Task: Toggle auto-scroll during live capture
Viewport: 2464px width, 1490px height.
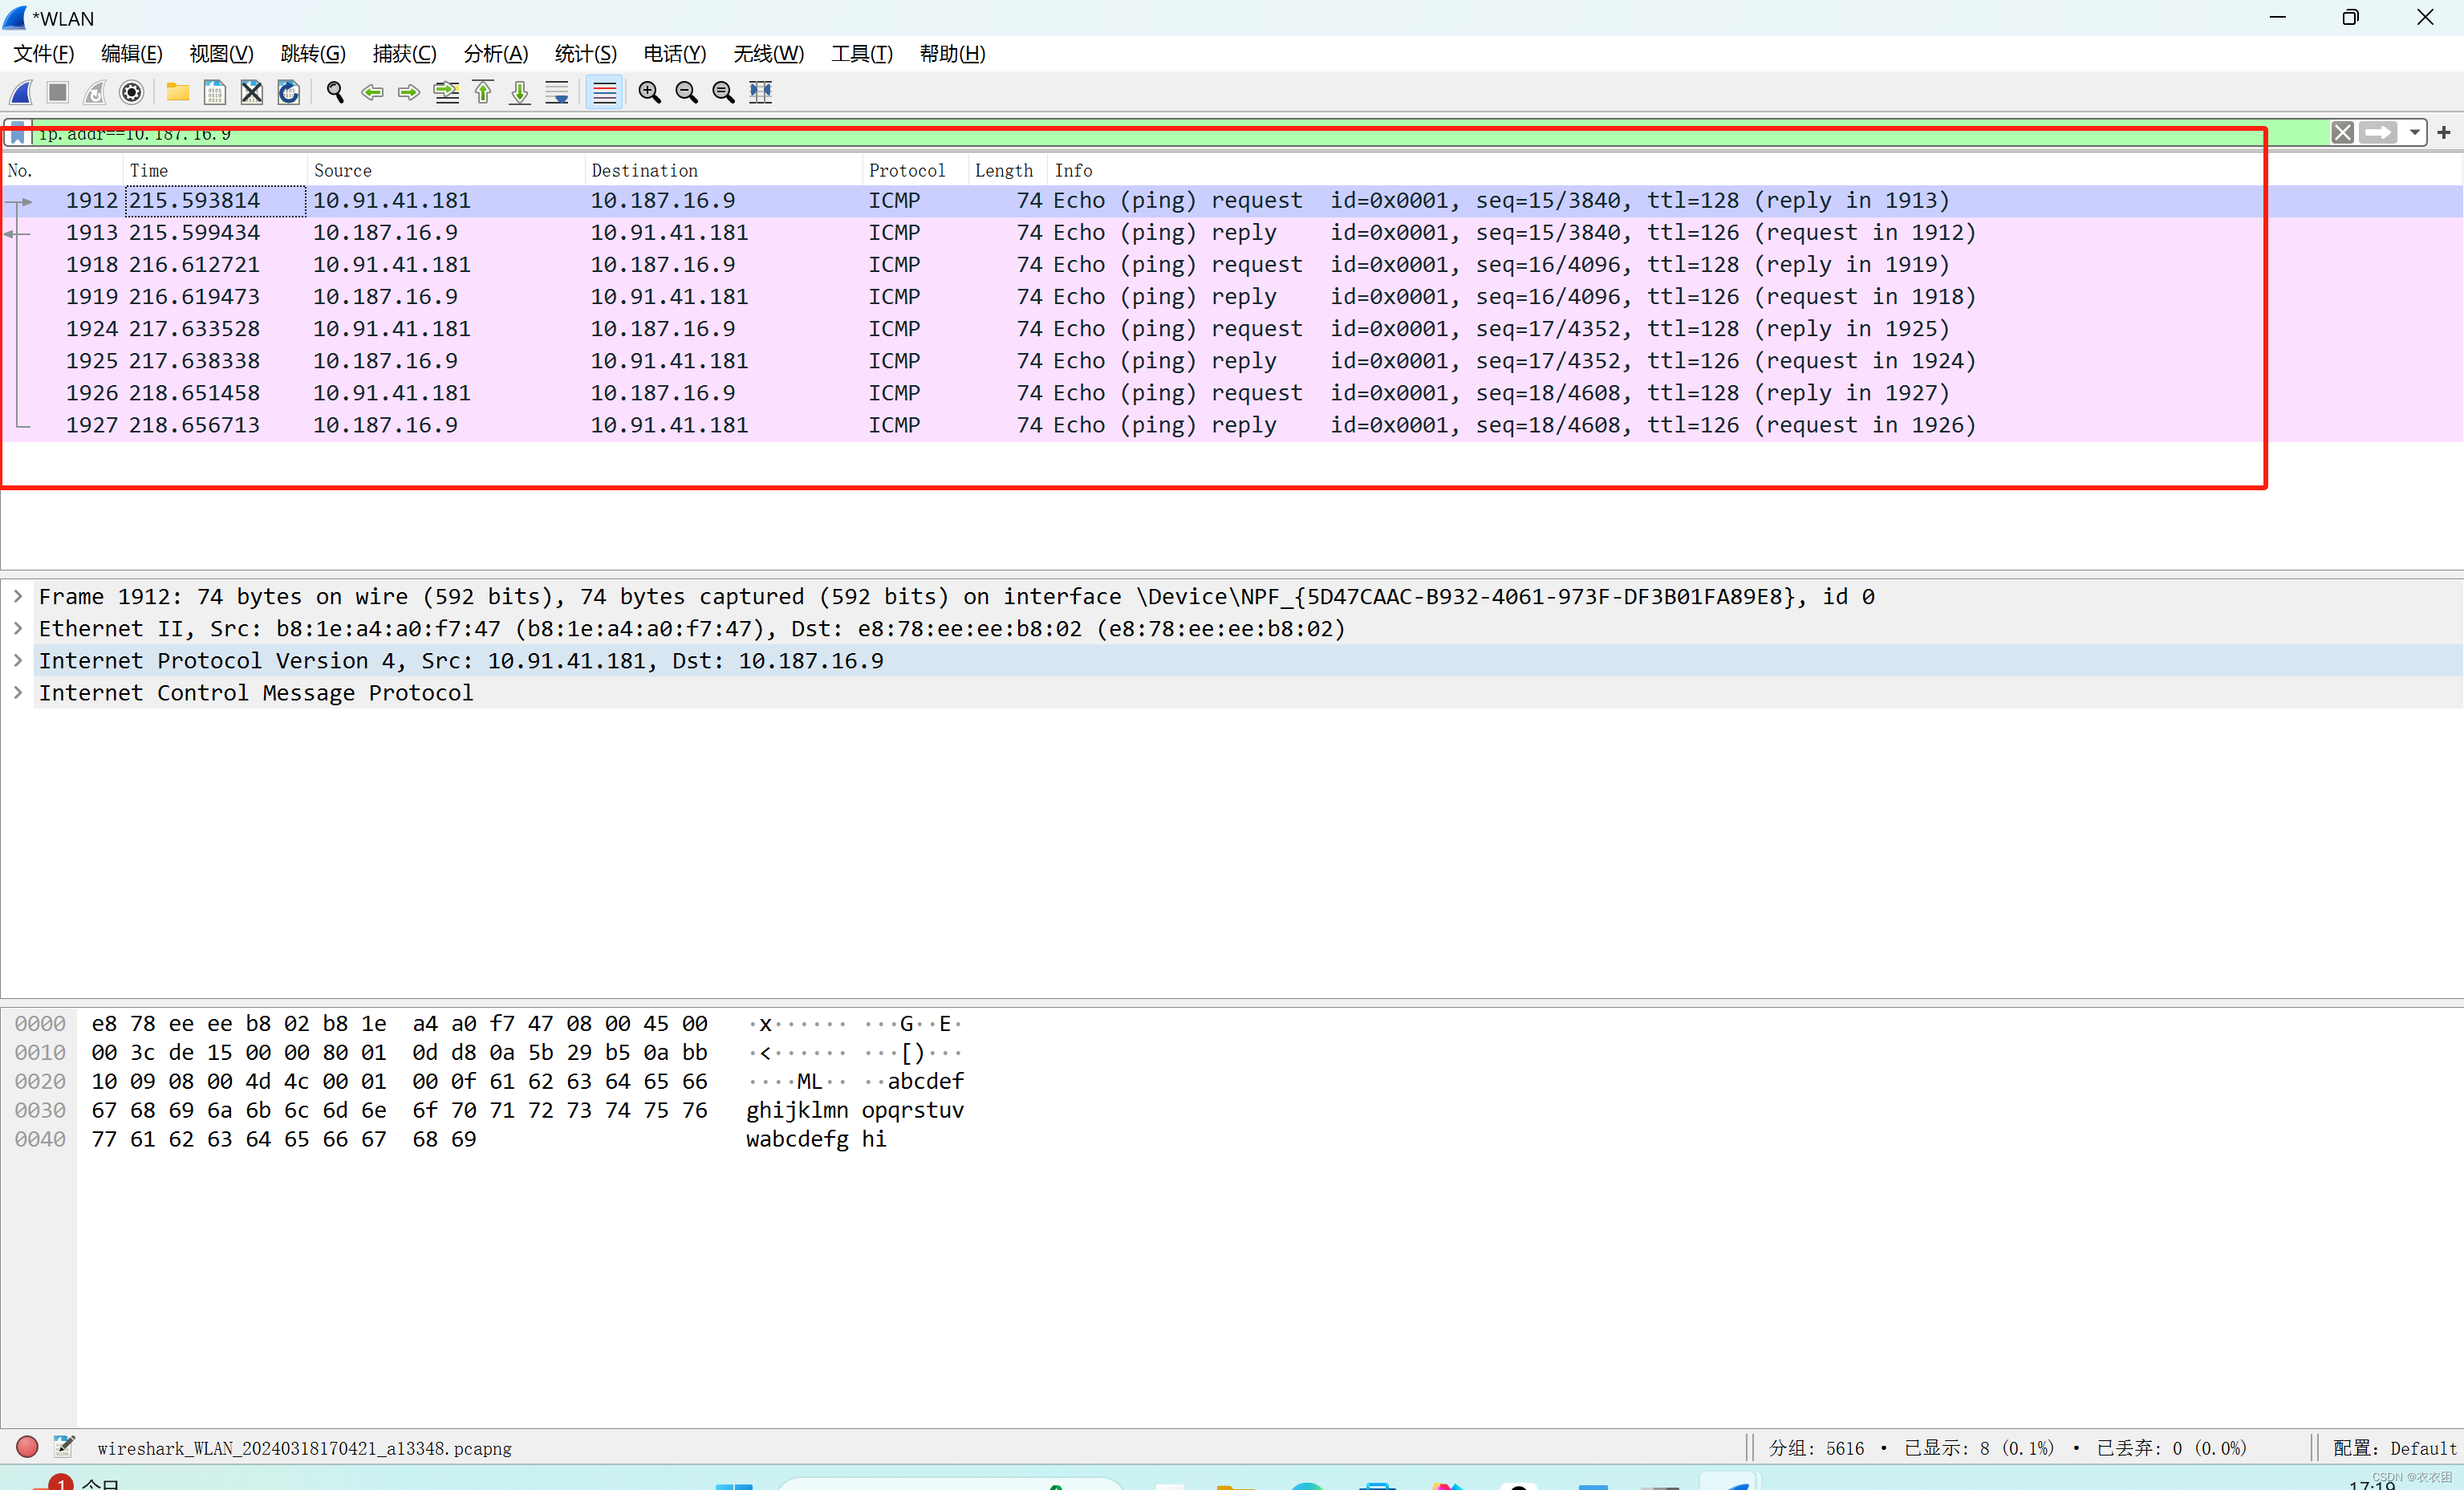Action: tap(557, 92)
